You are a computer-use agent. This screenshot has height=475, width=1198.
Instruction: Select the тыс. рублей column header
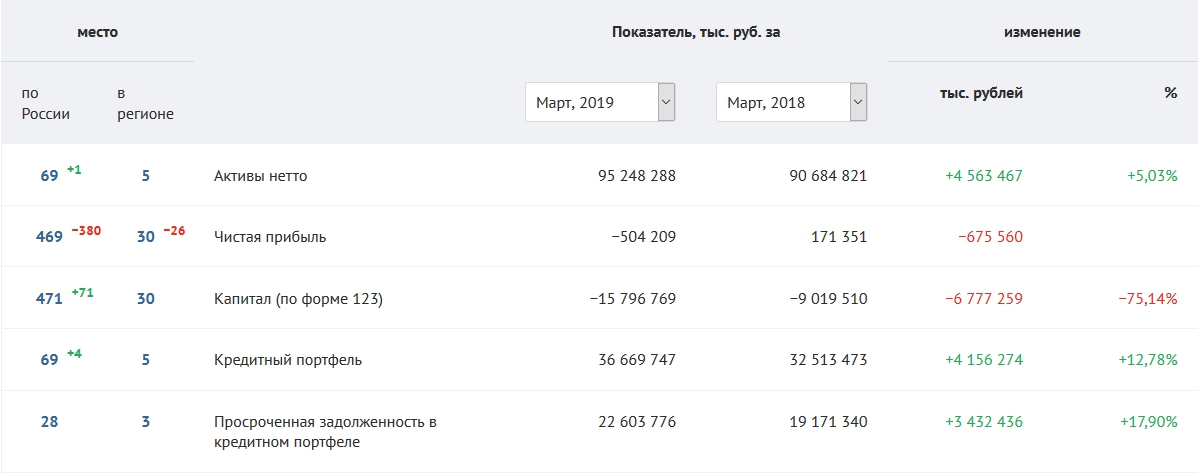tap(981, 94)
